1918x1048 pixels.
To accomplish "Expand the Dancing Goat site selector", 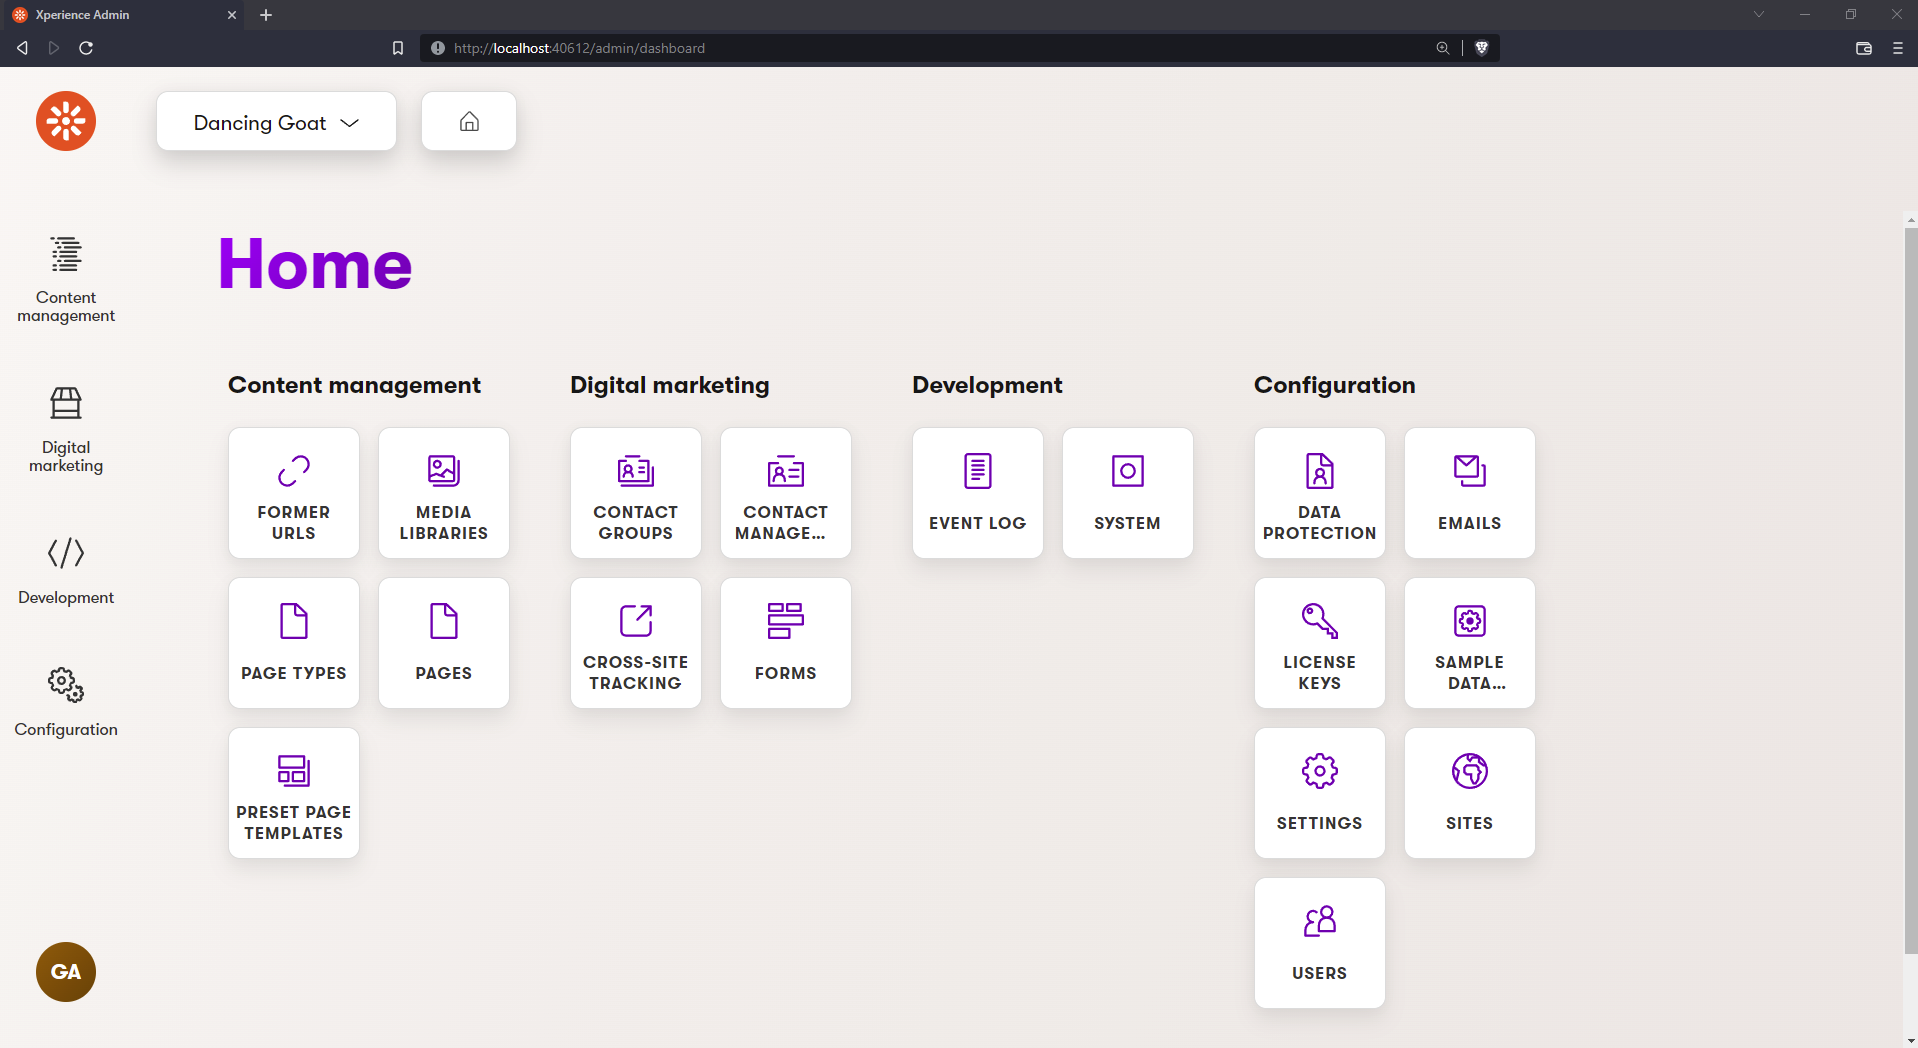I will (276, 121).
